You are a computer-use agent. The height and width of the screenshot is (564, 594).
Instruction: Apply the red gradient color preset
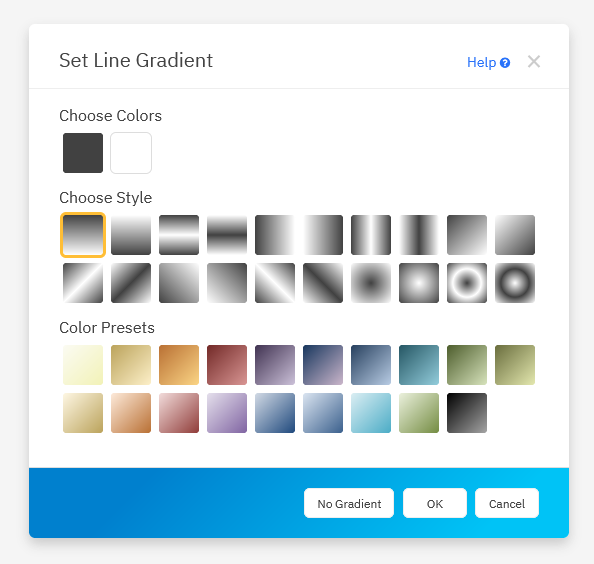tap(227, 365)
